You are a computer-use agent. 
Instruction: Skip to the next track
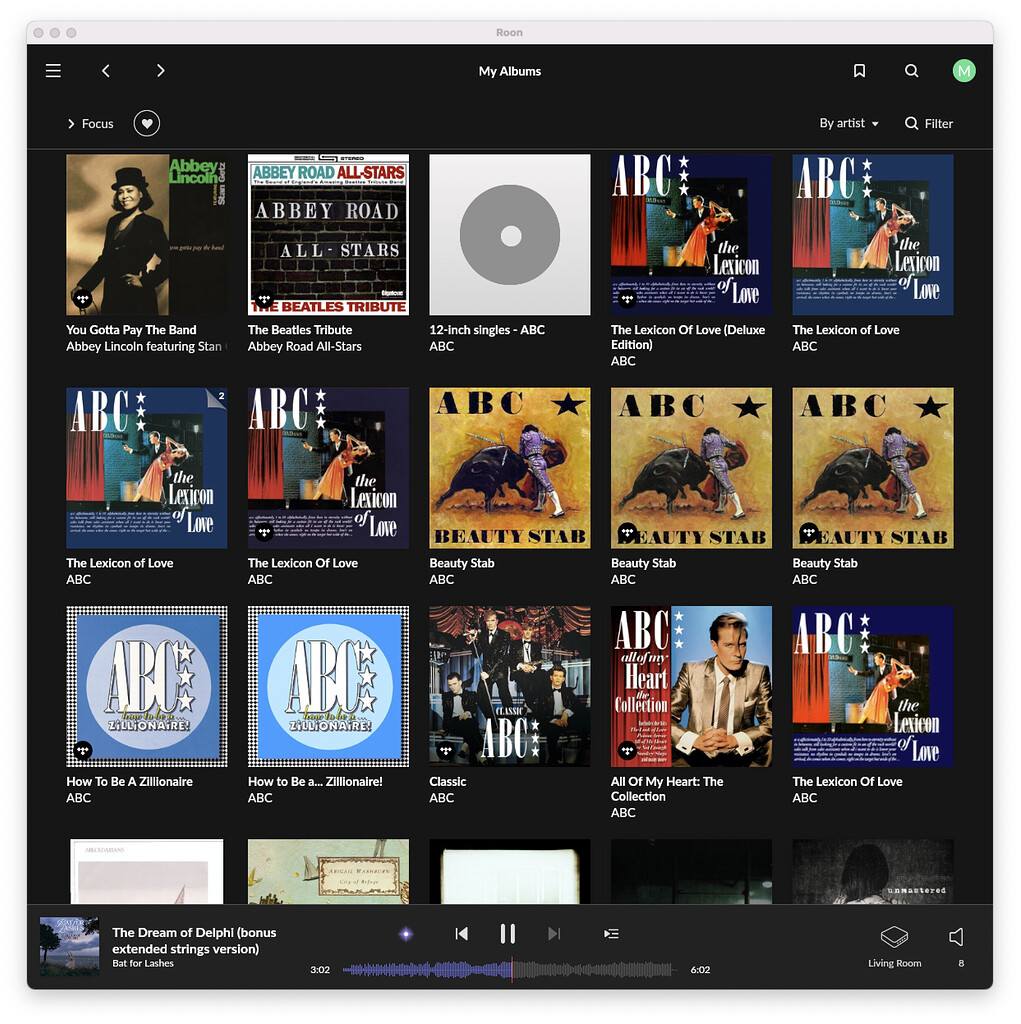[554, 933]
